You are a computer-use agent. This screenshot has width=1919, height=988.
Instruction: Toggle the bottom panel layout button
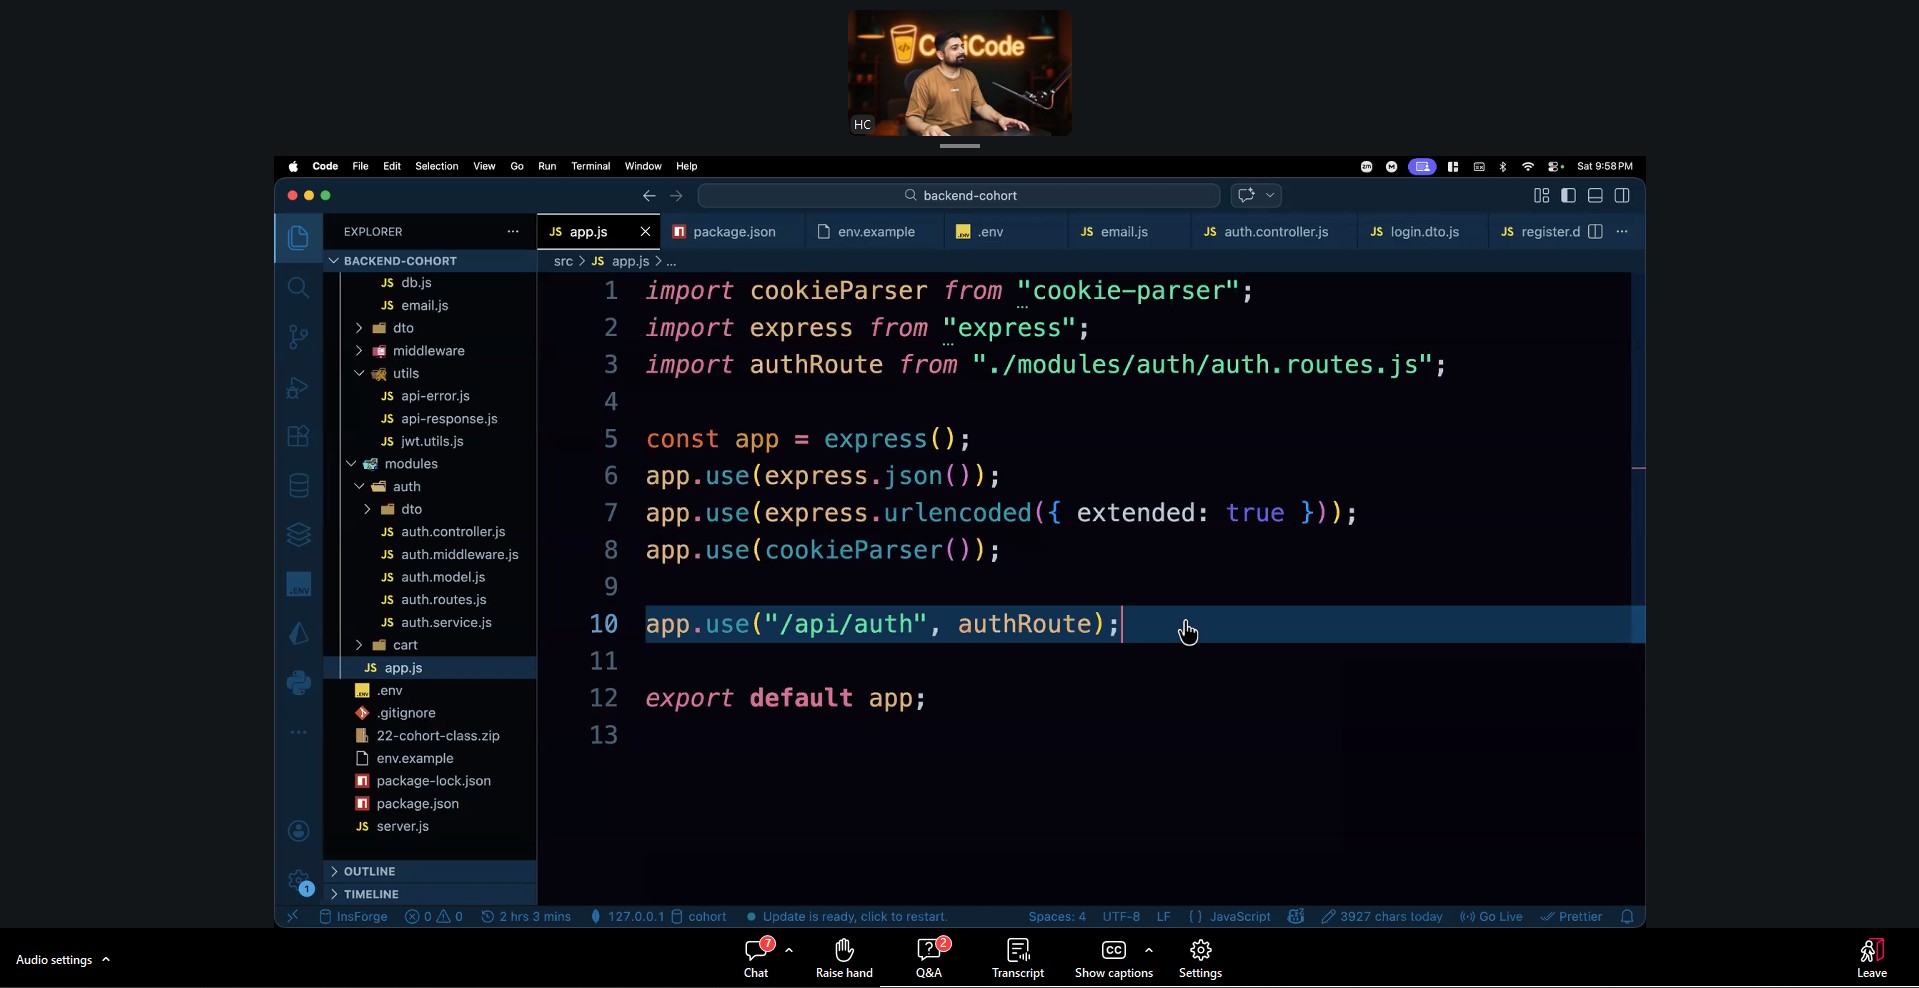(x=1595, y=196)
